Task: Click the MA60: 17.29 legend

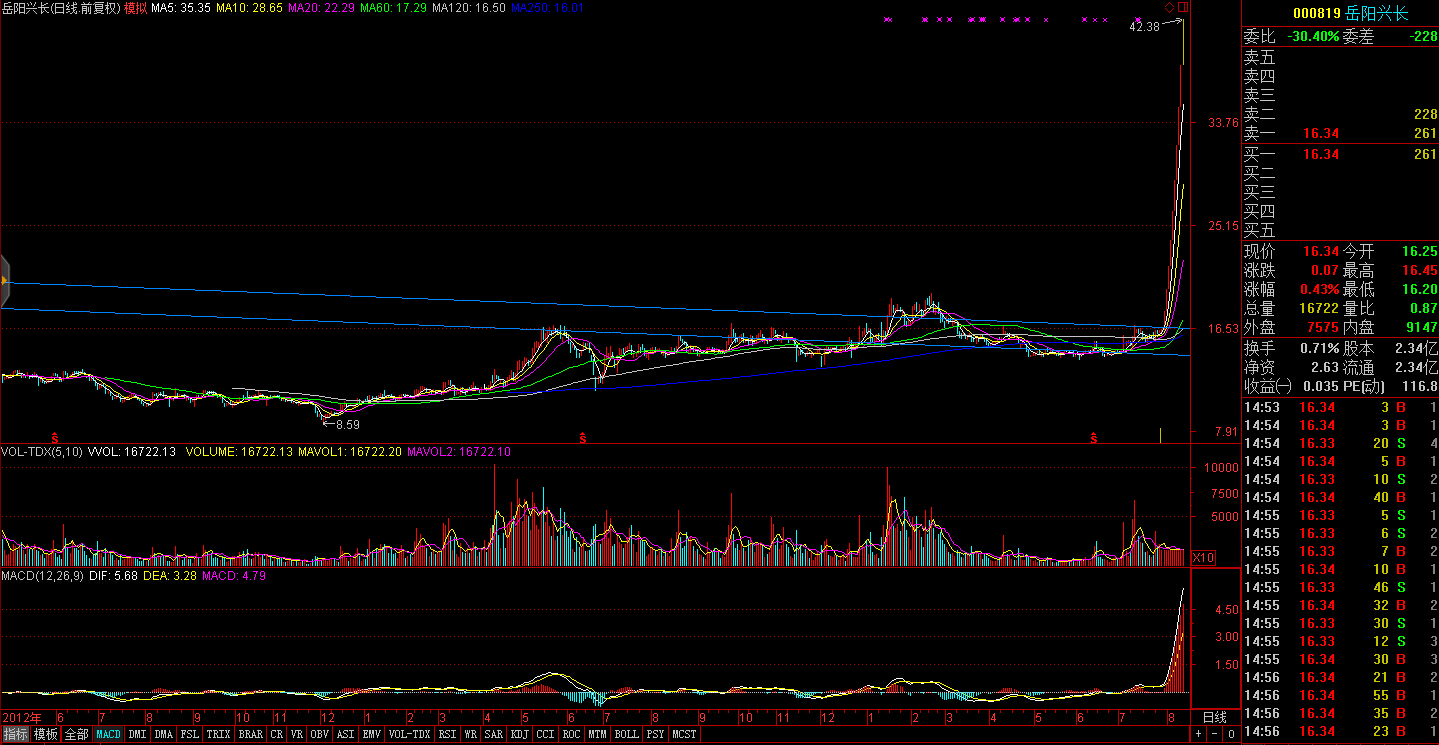Action: (393, 8)
